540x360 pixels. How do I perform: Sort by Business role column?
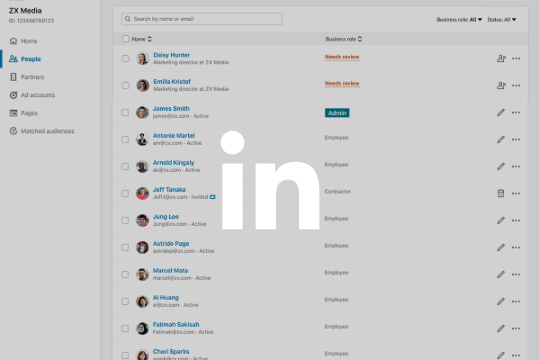point(344,39)
